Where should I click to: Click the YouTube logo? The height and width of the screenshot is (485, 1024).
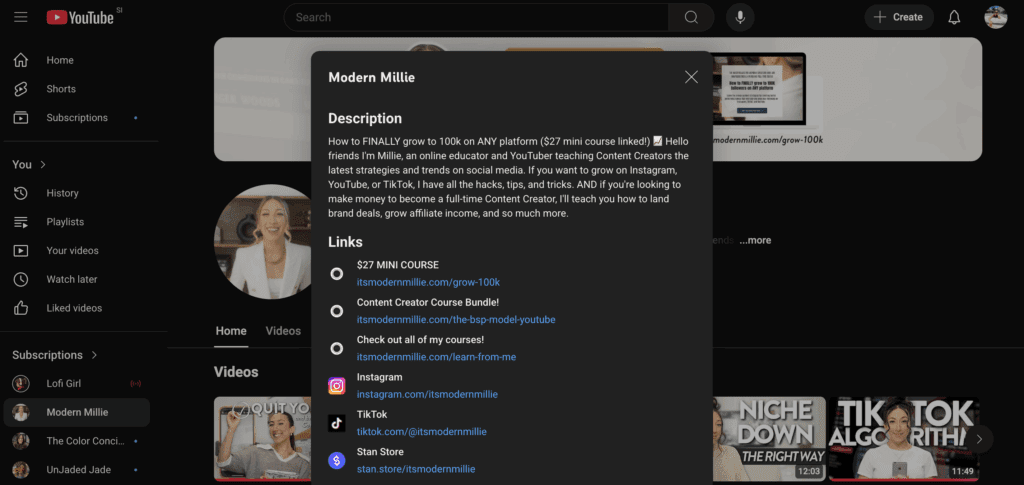pyautogui.click(x=78, y=17)
